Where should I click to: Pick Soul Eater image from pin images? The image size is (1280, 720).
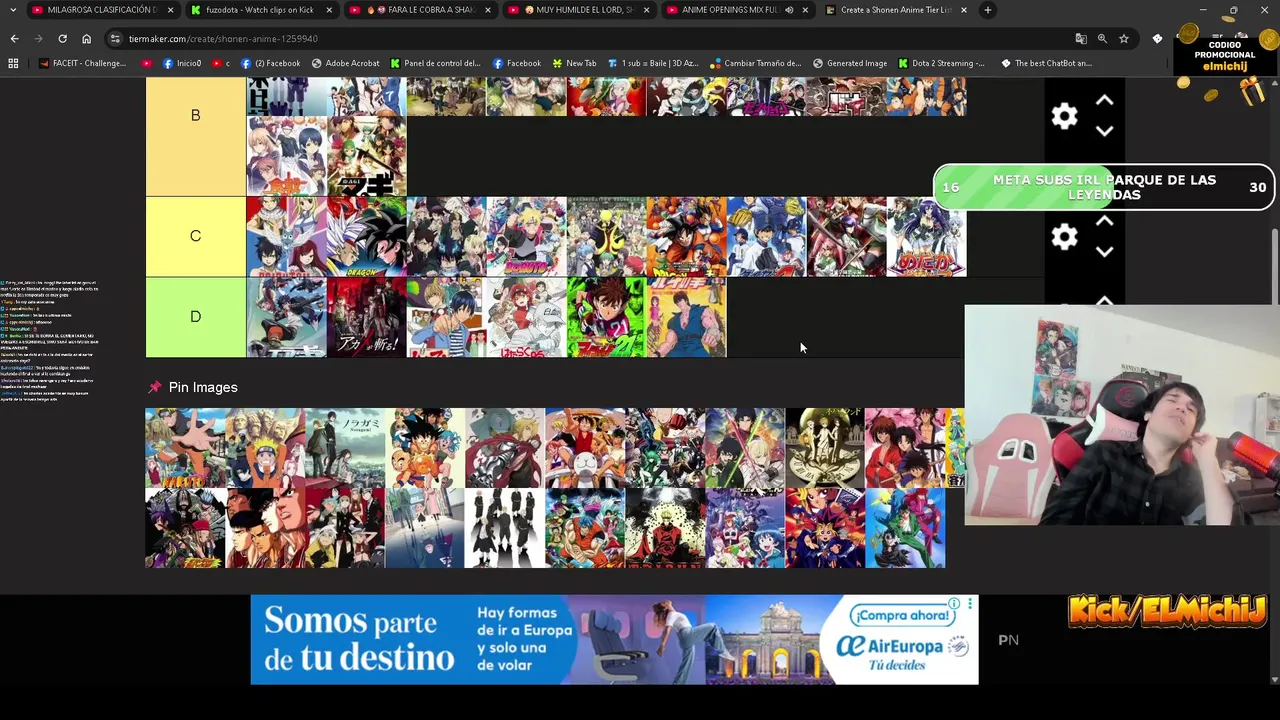[345, 528]
